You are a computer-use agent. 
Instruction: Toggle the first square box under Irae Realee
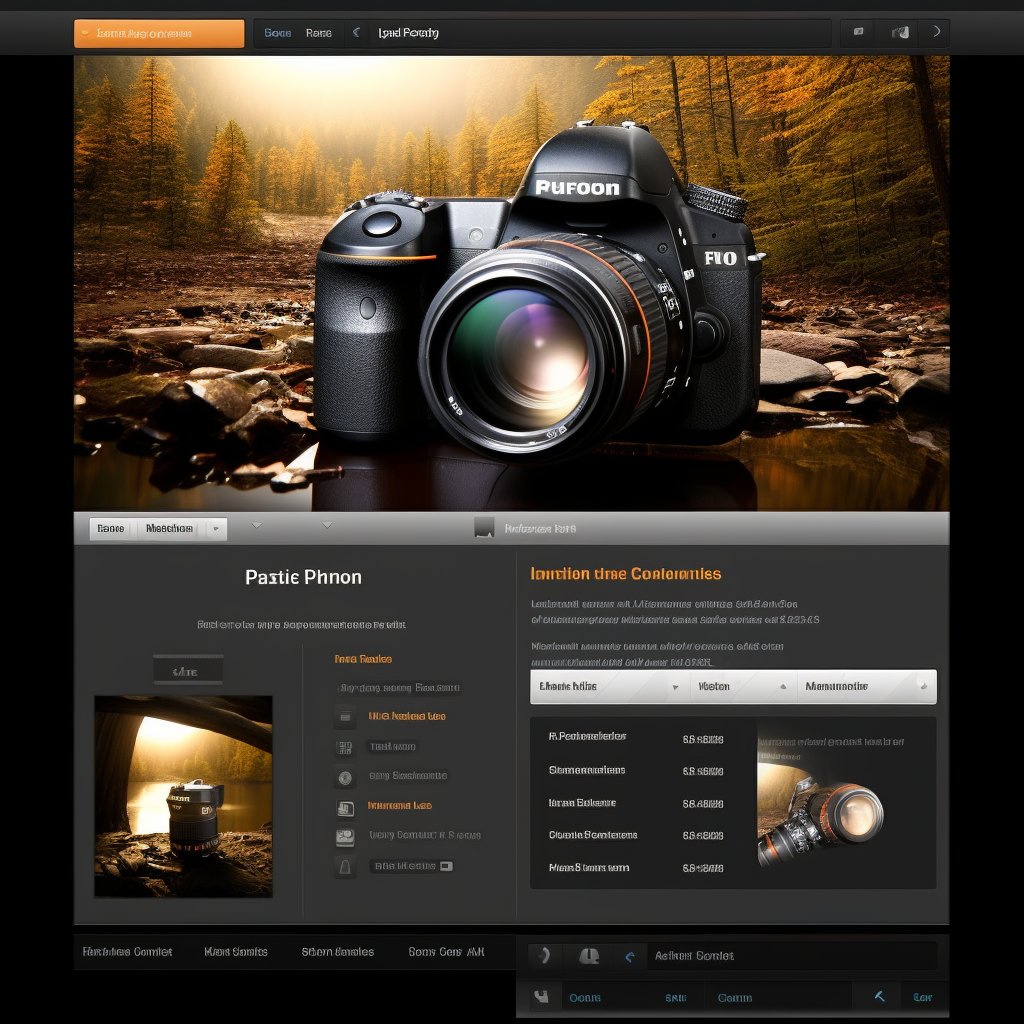pyautogui.click(x=344, y=716)
